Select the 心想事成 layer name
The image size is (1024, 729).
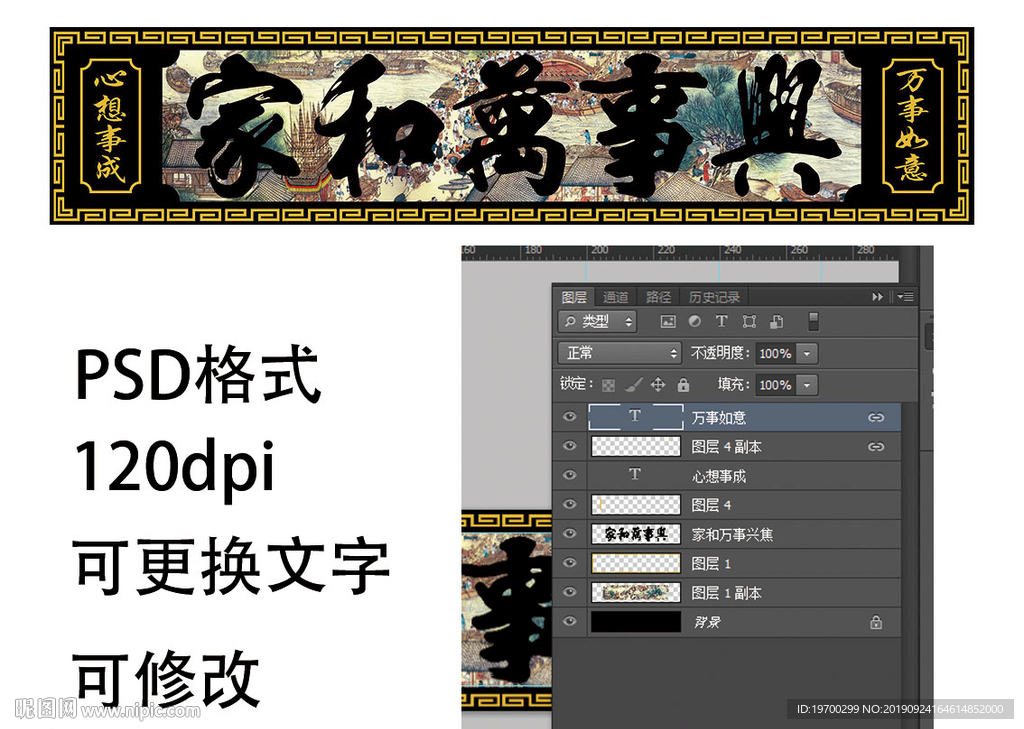718,476
